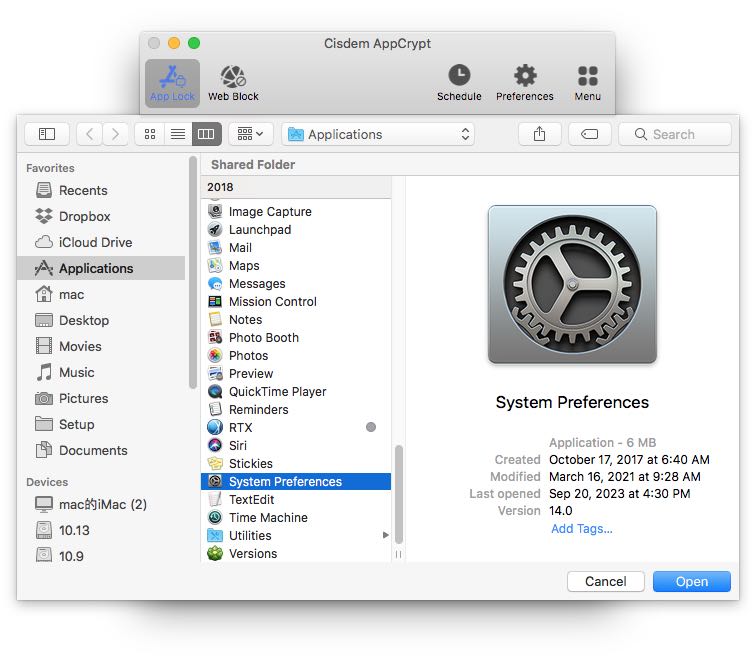Select Siri in the app list
756x662 pixels.
click(296, 446)
